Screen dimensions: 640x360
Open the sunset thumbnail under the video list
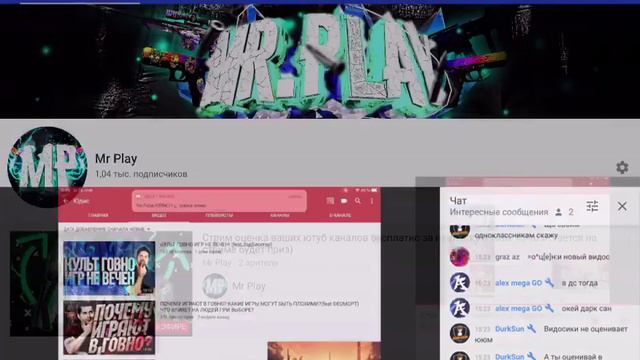pos(324,351)
